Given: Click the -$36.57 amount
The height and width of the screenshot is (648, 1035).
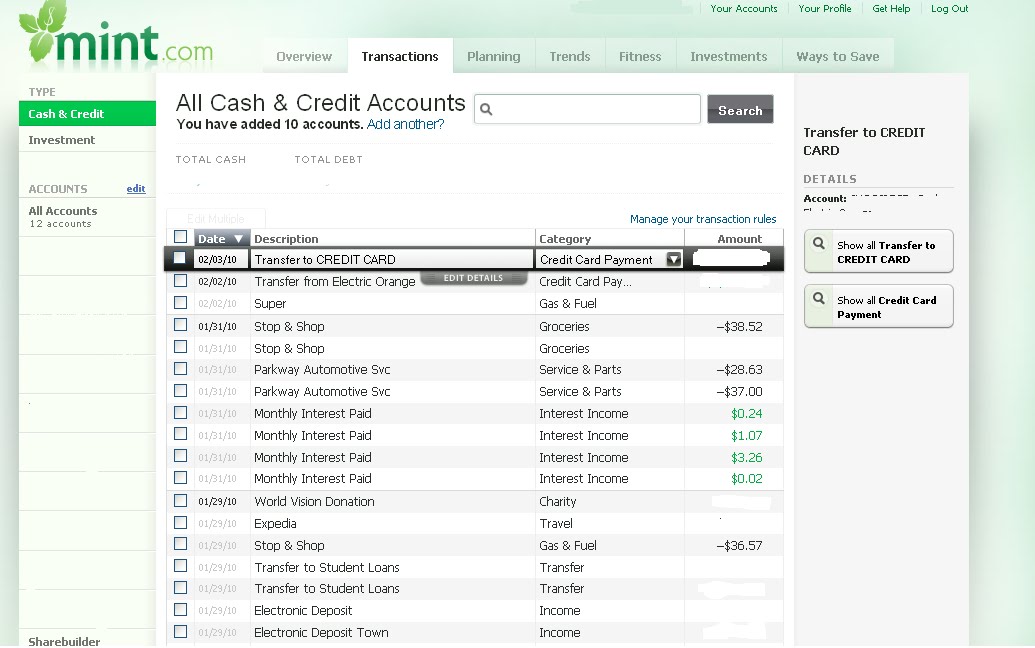Looking at the screenshot, I should (x=739, y=546).
